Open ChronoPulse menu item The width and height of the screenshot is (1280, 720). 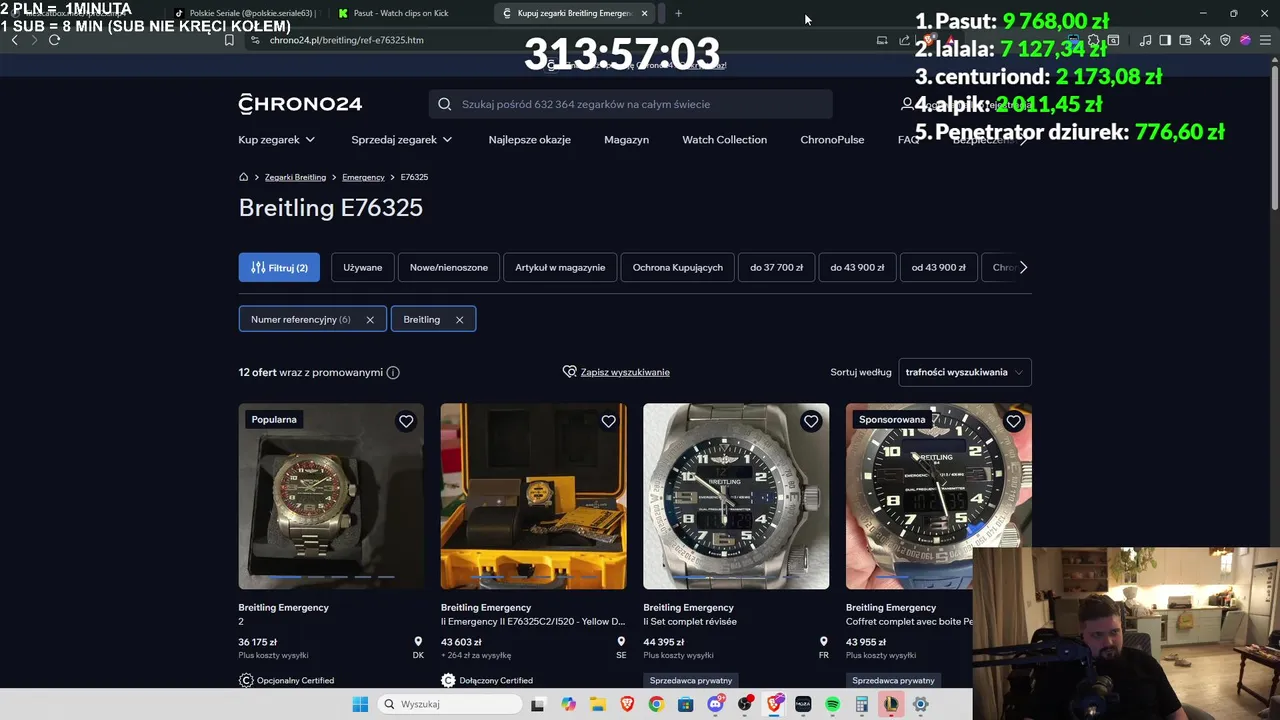point(832,139)
